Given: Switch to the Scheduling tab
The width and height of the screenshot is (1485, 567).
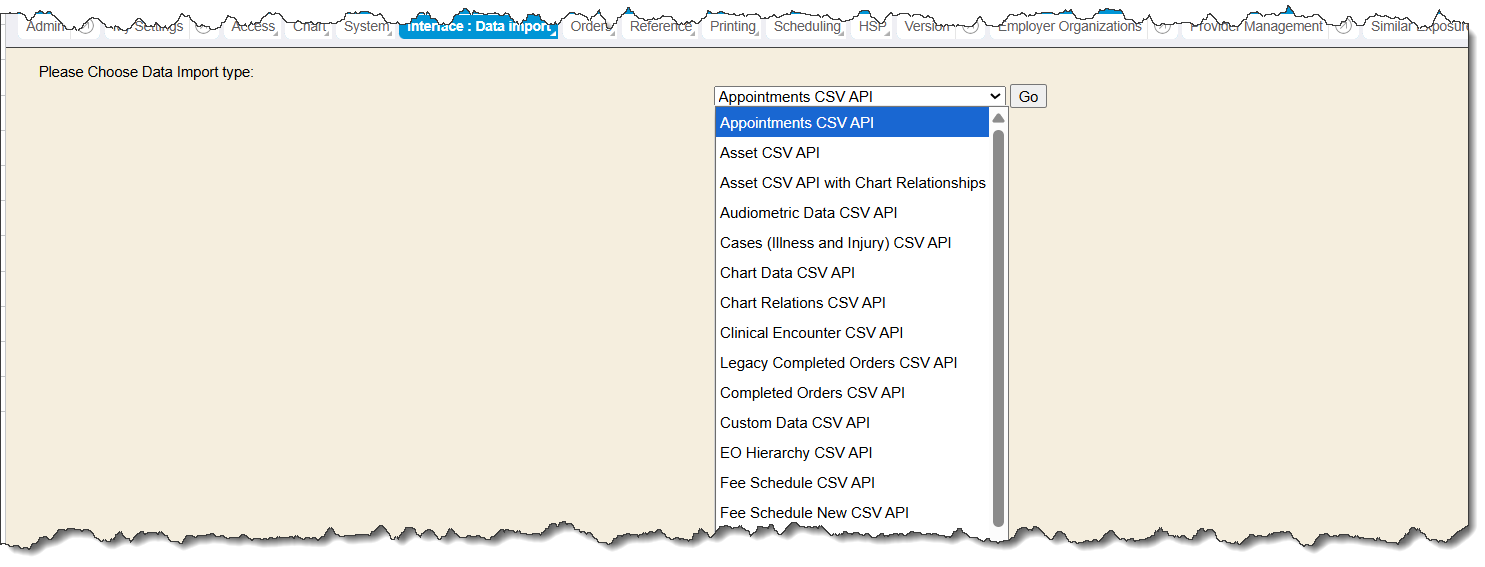Looking at the screenshot, I should (x=807, y=27).
